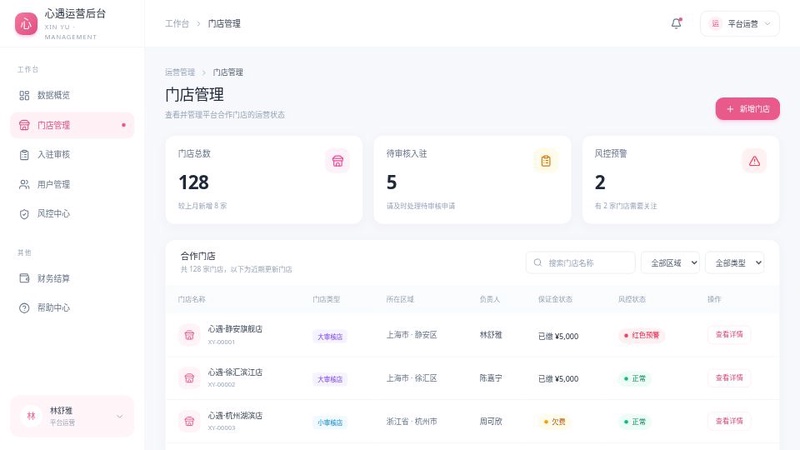Image resolution: width=800 pixels, height=450 pixels.
Task: Click 运营管理 breadcrumb link
Action: coord(180,72)
